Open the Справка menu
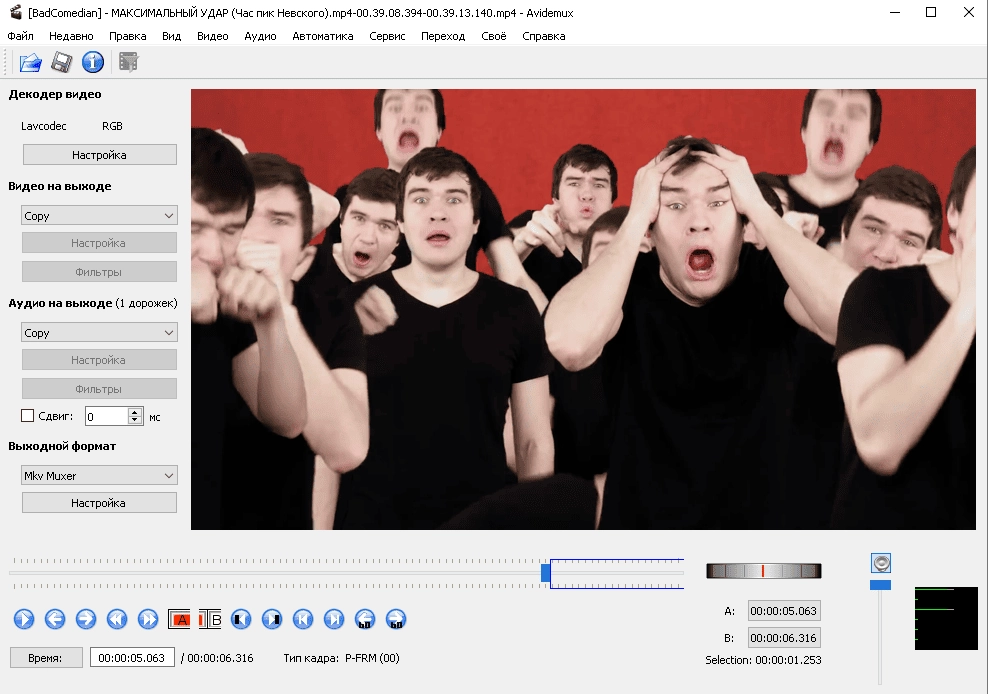The height and width of the screenshot is (694, 988). click(x=543, y=36)
